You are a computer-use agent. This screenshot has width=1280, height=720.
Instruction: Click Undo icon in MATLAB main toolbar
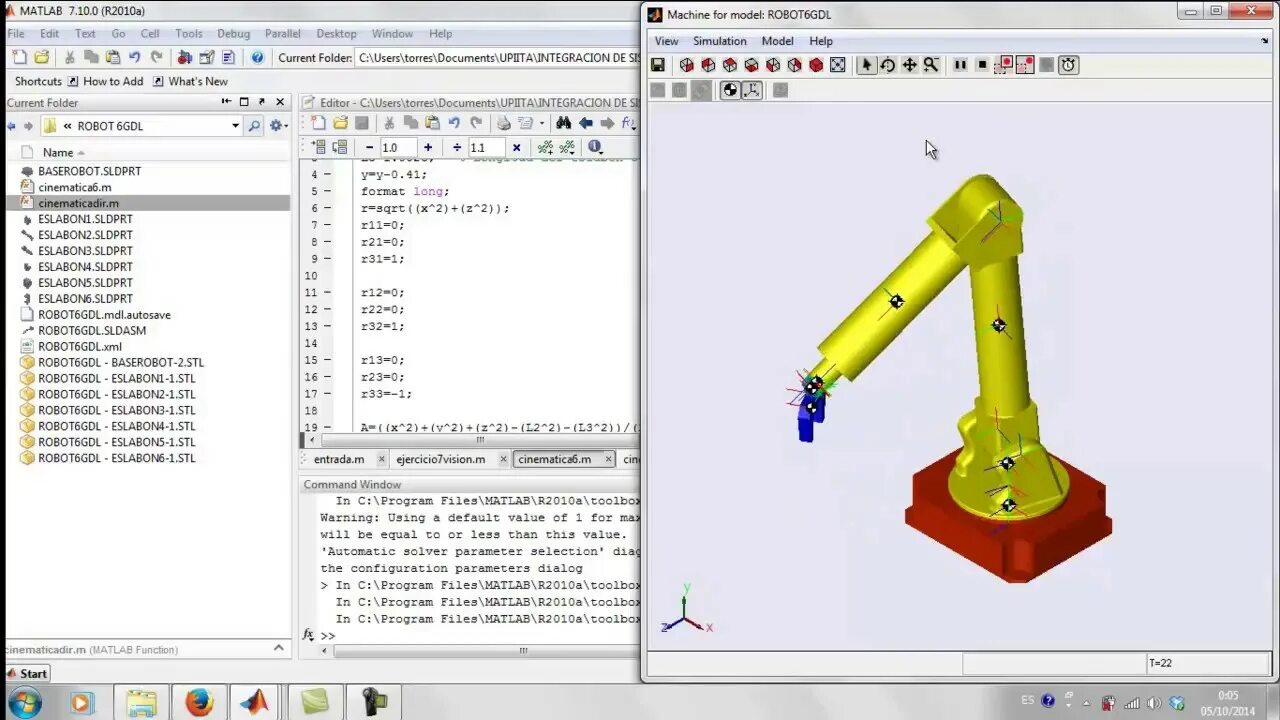click(135, 57)
